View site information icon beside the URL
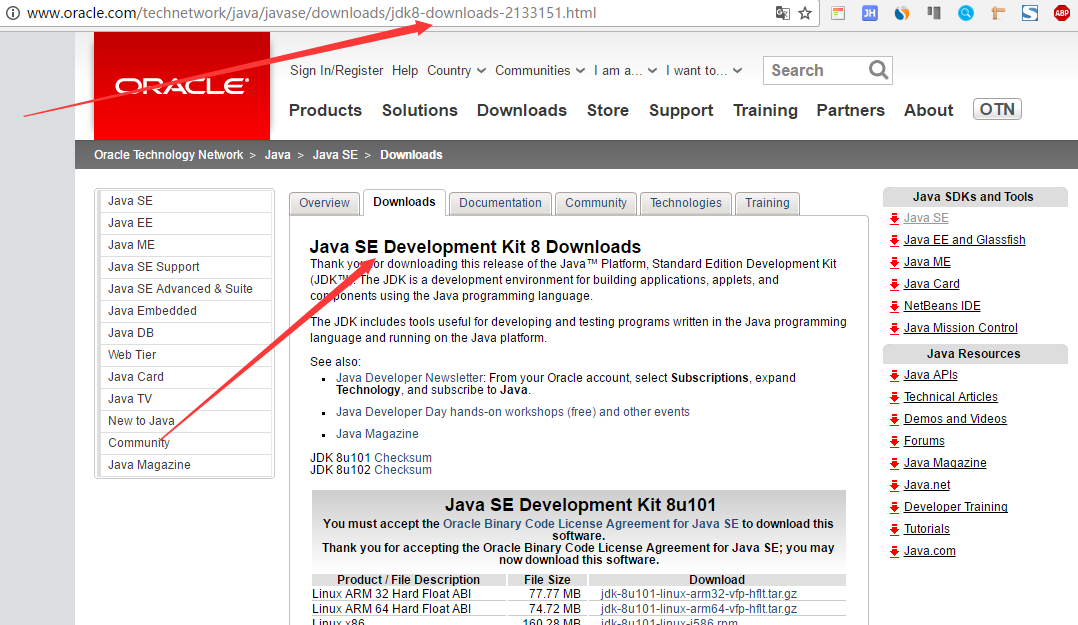This screenshot has width=1078, height=625. point(12,13)
